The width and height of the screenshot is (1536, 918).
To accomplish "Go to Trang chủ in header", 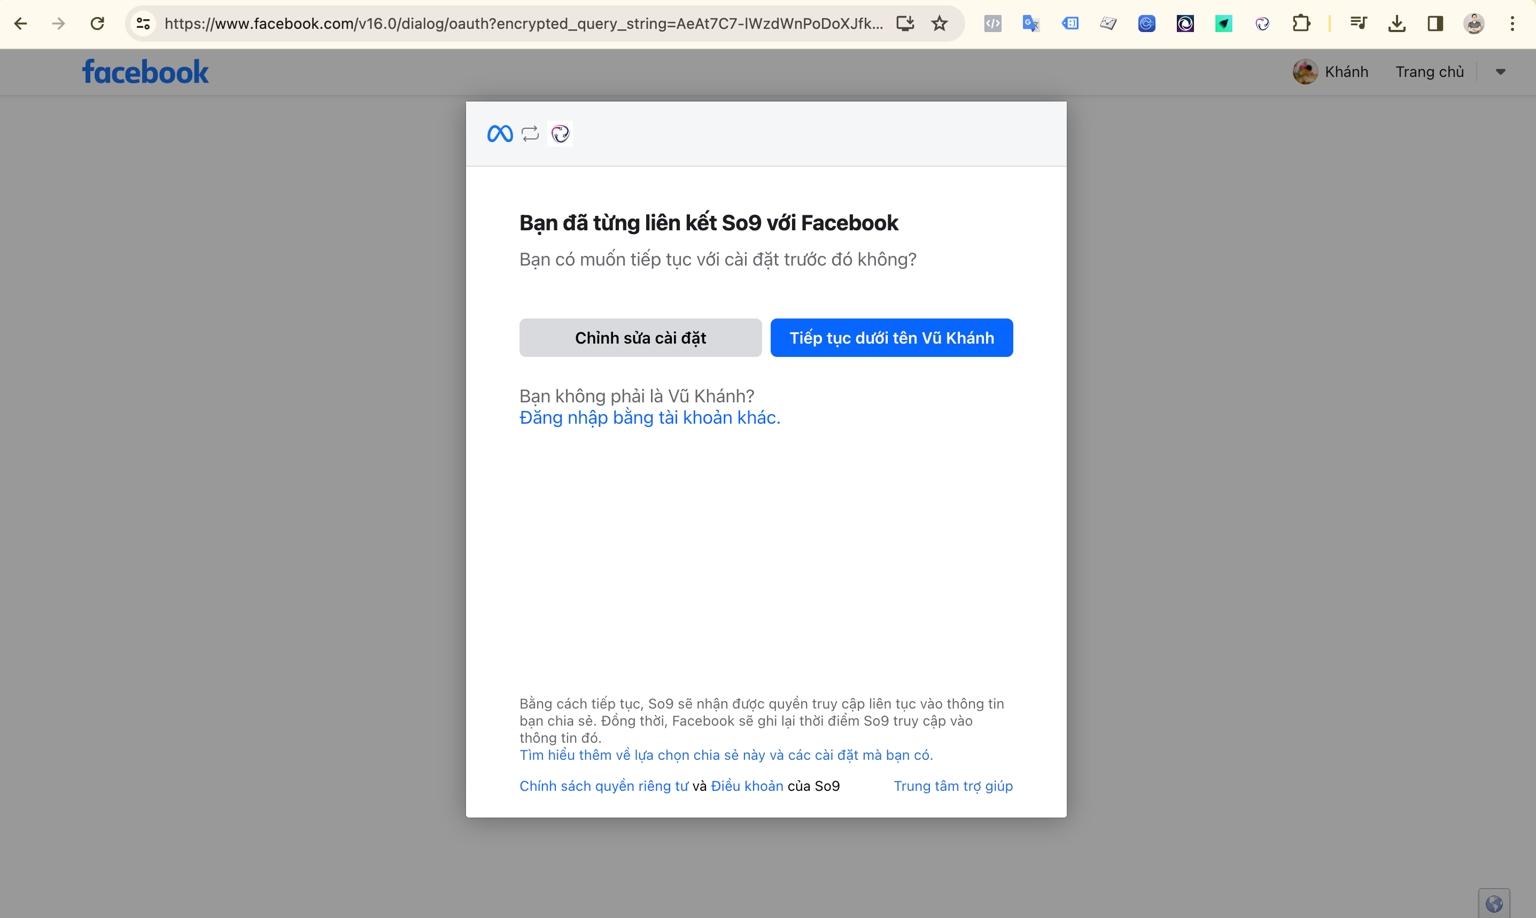I will (x=1429, y=72).
